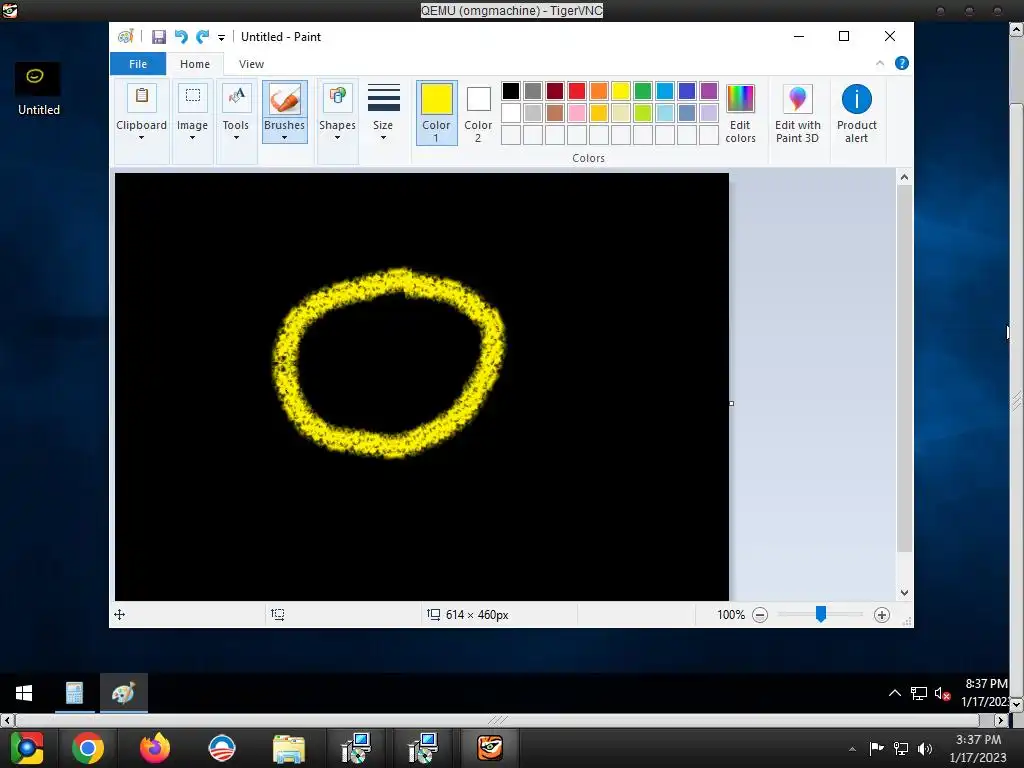
Task: Show hidden tray icons chevron
Action: click(895, 693)
